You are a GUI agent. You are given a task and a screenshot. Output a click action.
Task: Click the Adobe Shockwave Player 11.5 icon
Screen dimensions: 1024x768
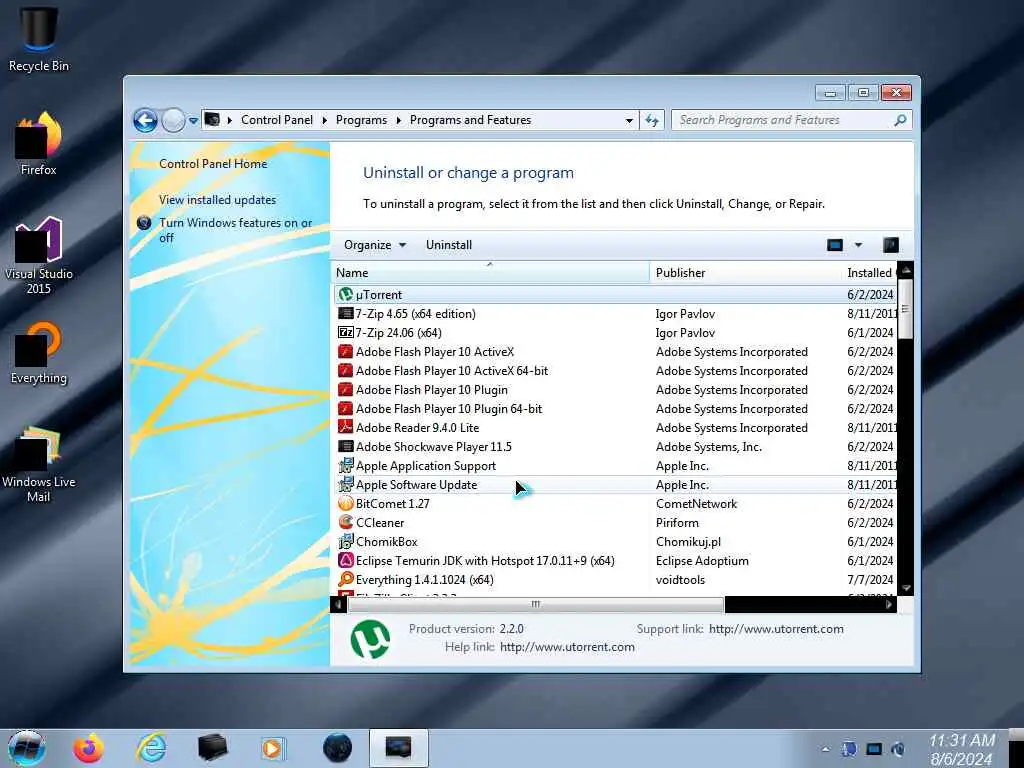345,447
